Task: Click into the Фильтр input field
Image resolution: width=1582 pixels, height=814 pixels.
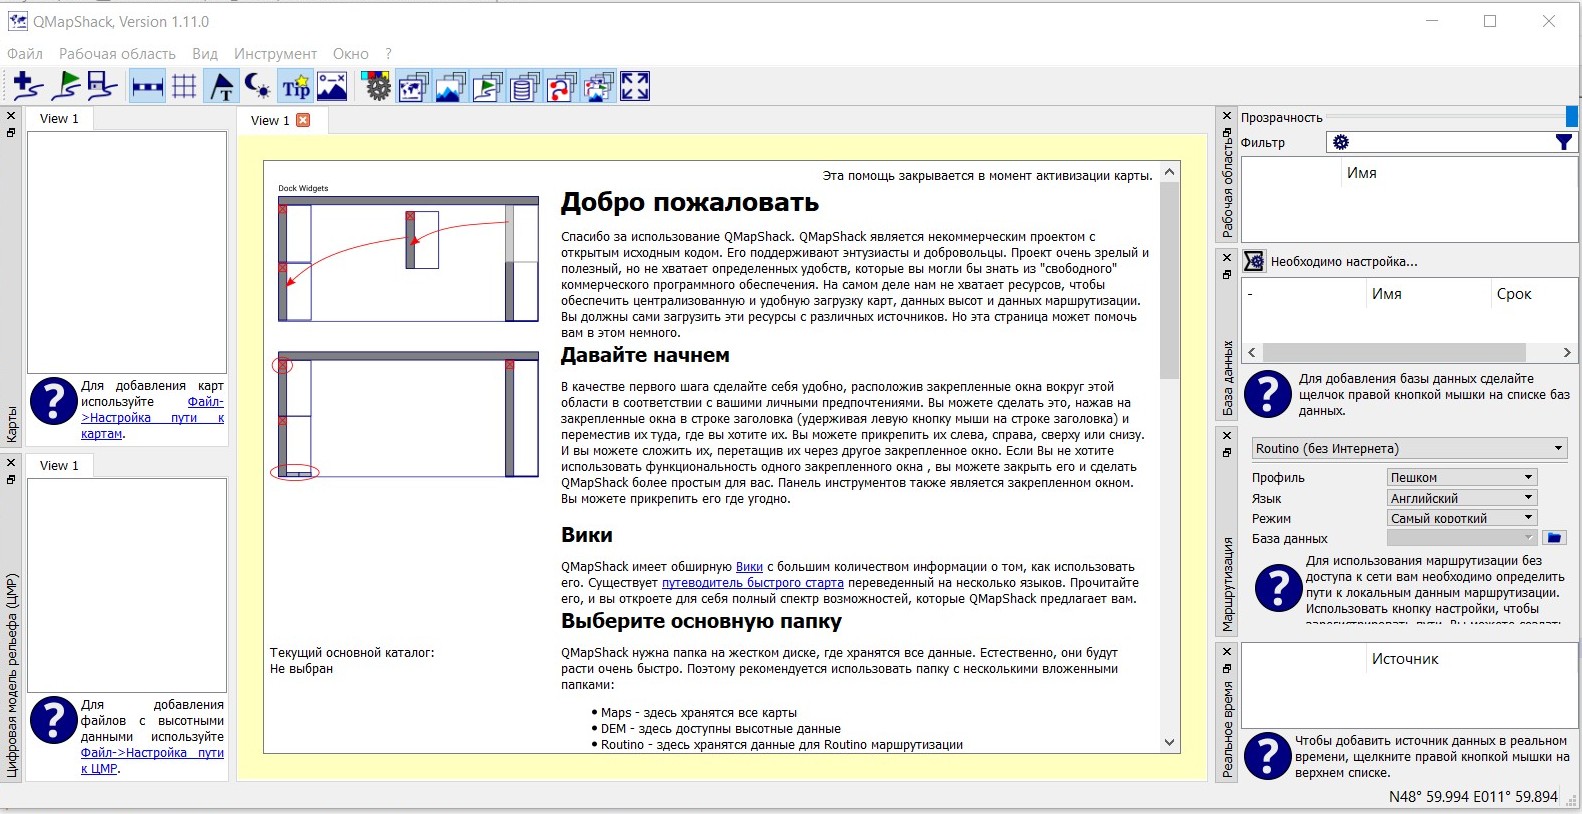Action: point(1452,143)
